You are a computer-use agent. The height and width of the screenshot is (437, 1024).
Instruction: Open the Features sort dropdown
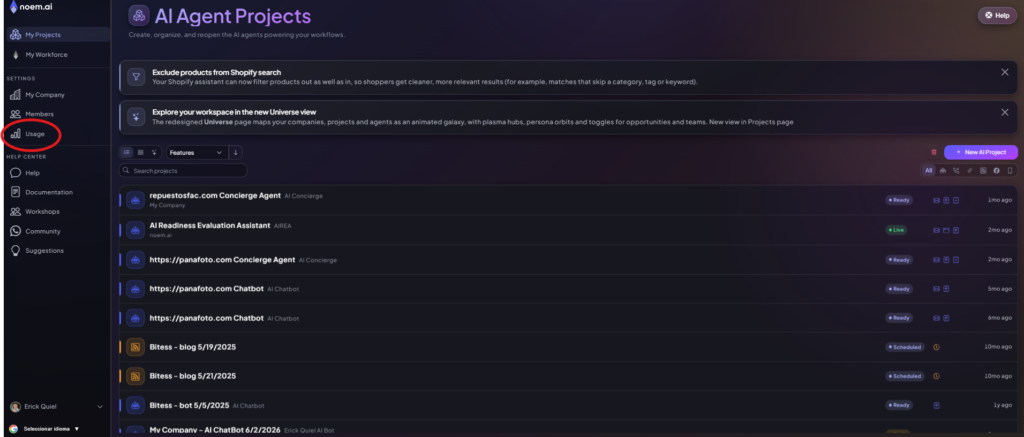tap(196, 152)
